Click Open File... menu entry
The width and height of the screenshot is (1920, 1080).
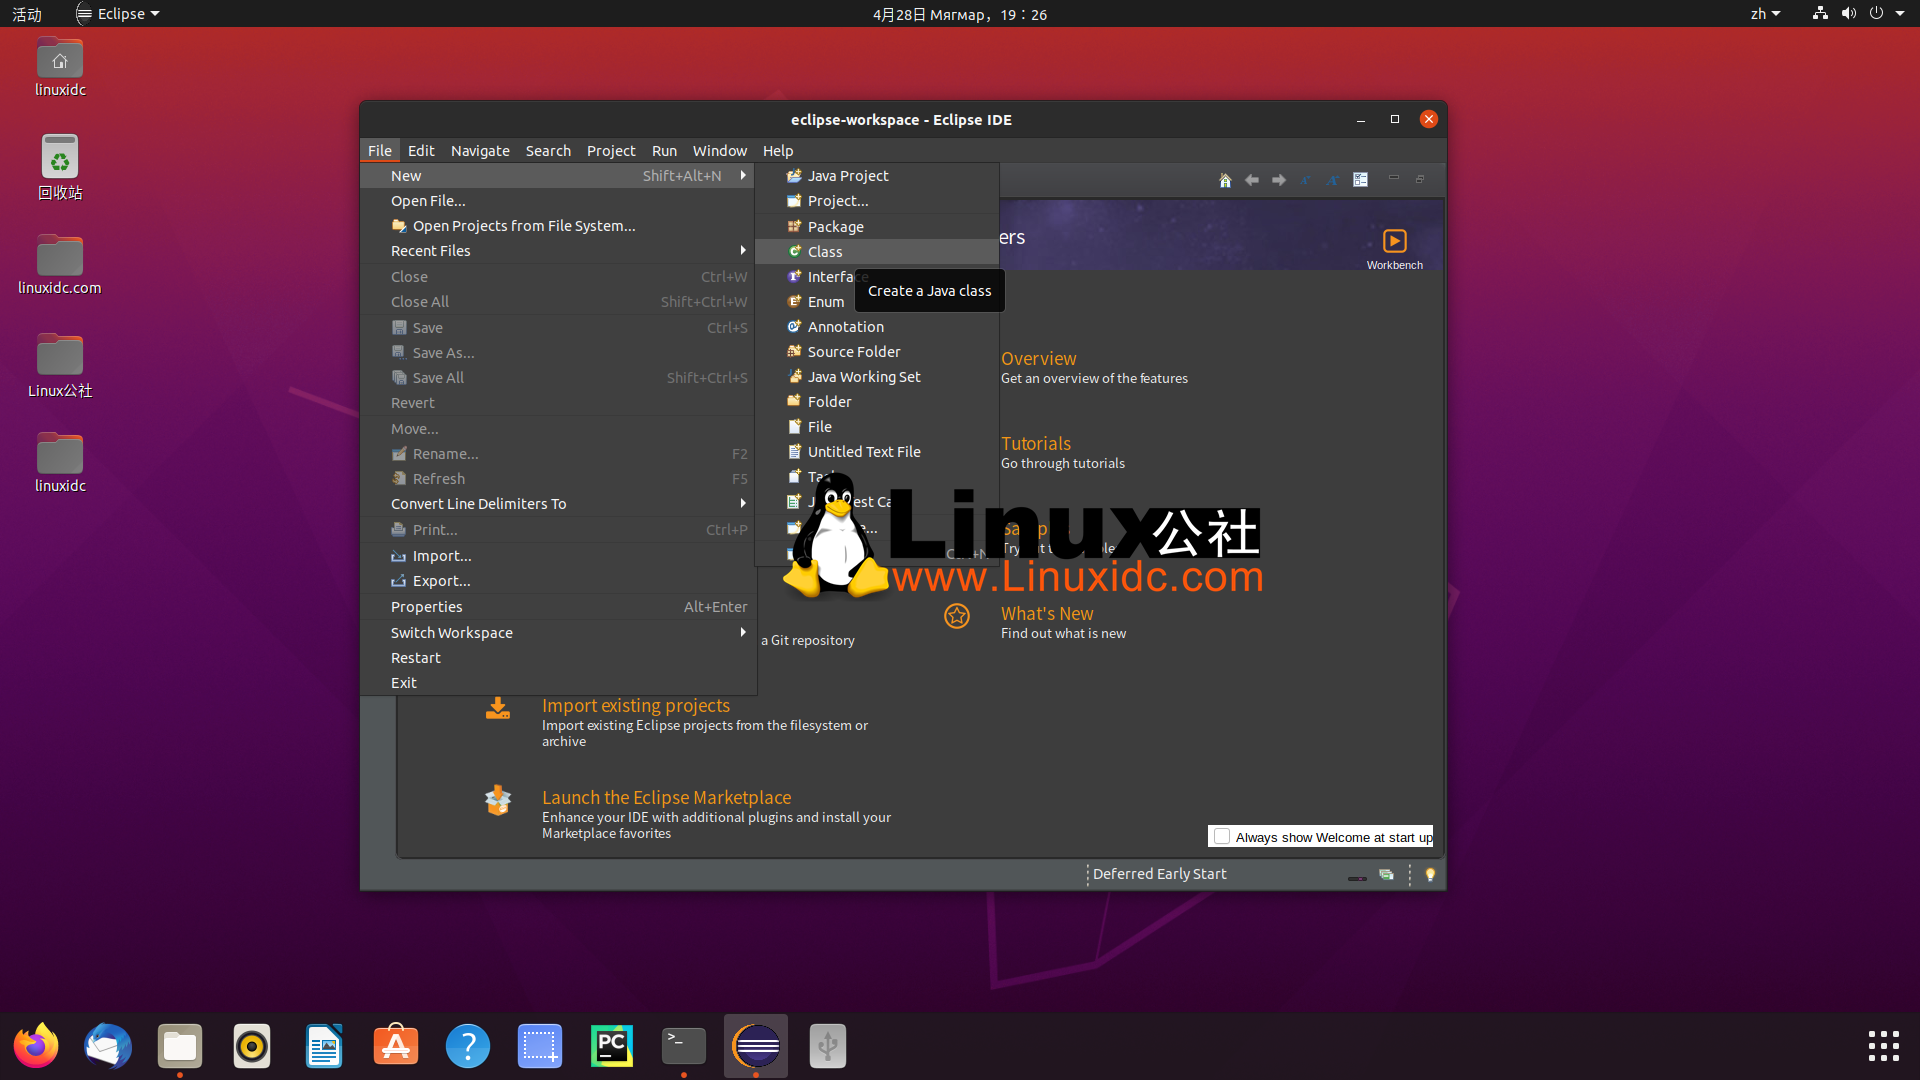(x=558, y=201)
